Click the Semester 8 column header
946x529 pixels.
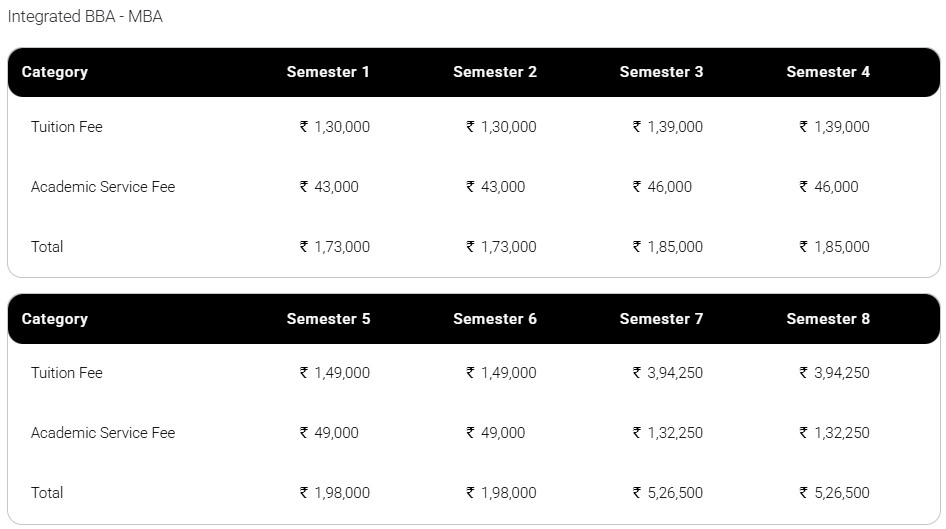[x=828, y=319]
